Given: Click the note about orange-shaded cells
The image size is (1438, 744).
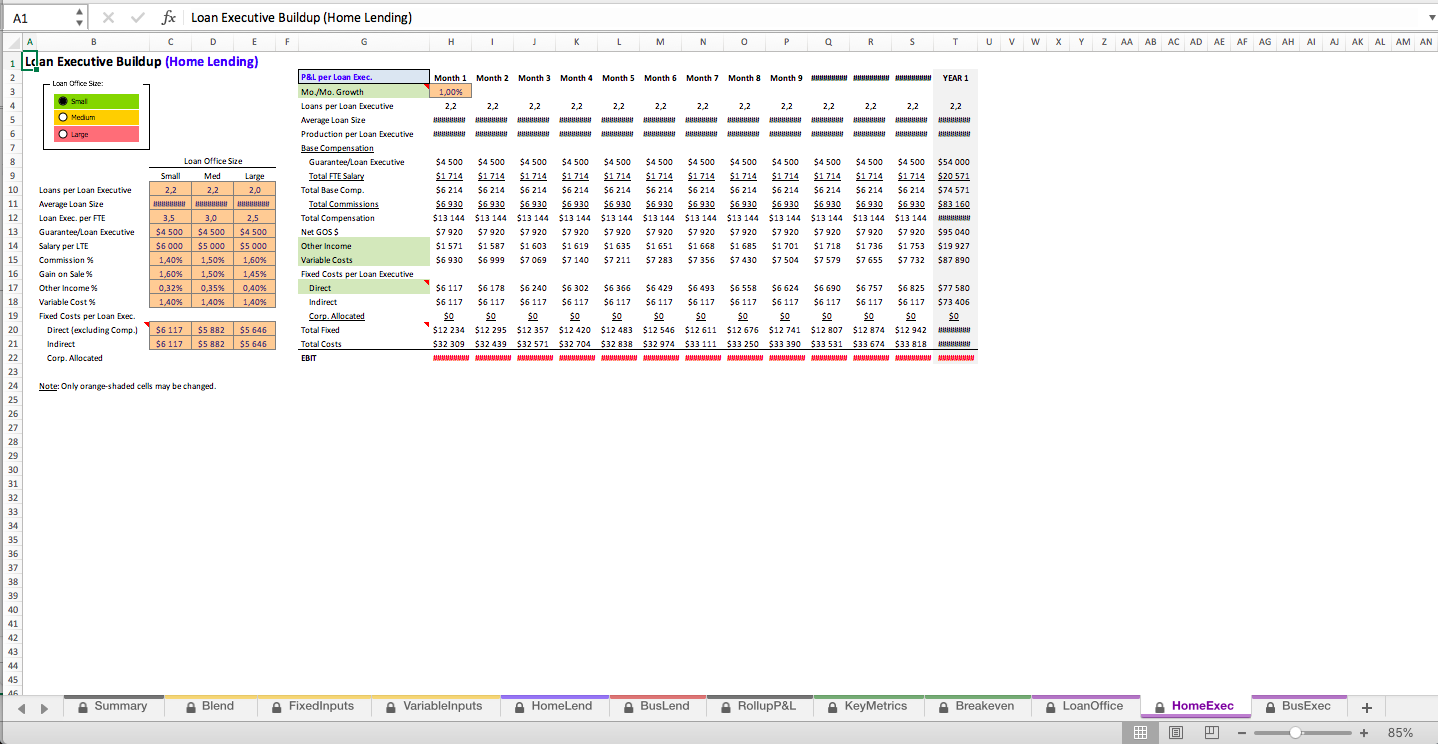Looking at the screenshot, I should (127, 385).
